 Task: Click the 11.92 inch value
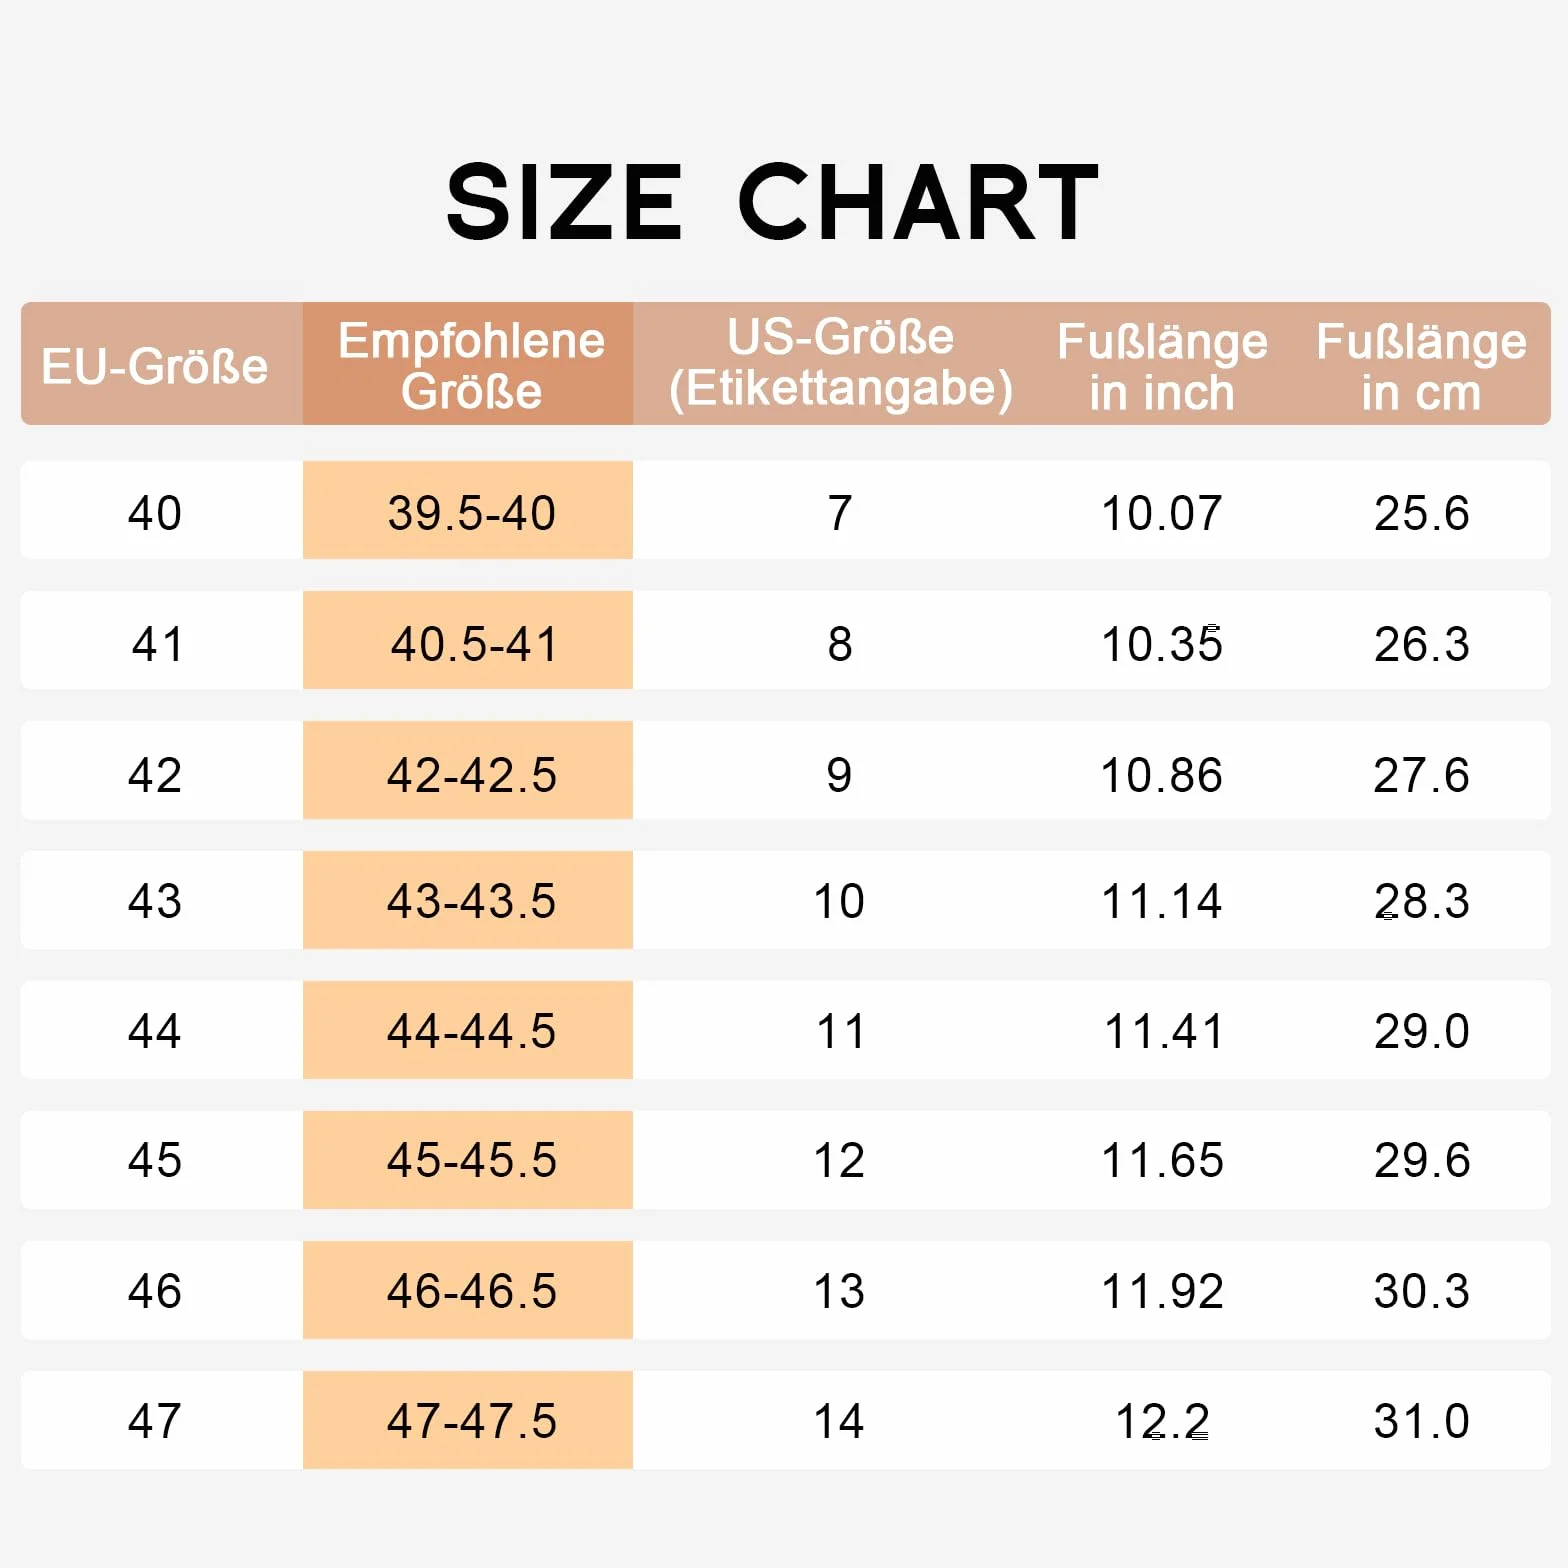coord(1162,1291)
